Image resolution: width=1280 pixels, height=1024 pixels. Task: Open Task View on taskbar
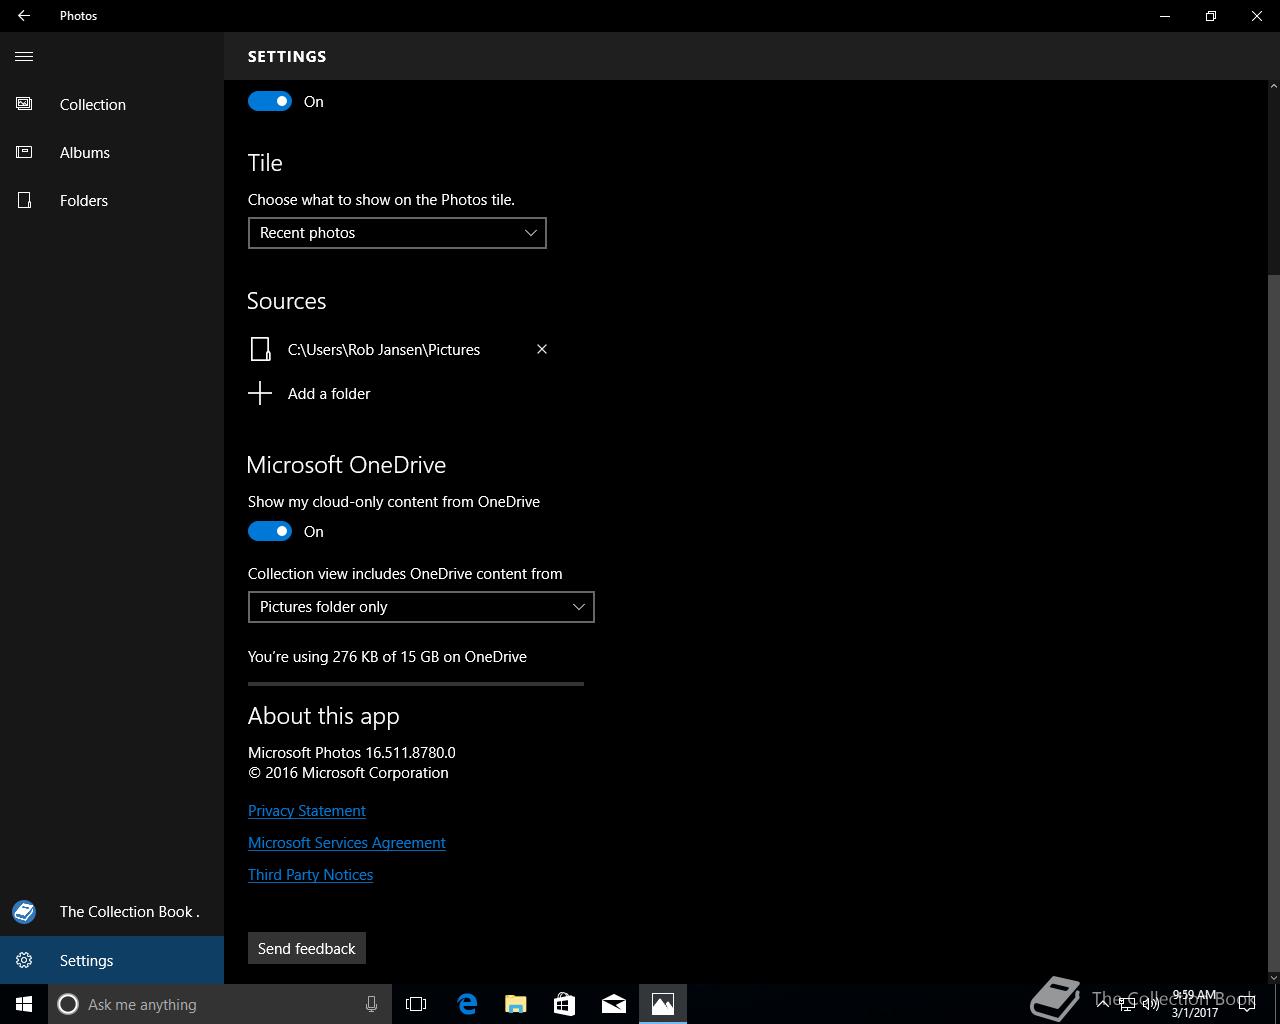click(x=416, y=1004)
